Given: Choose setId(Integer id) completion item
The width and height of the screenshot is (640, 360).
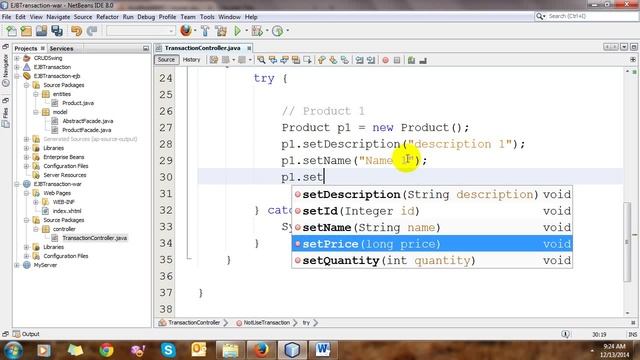Looking at the screenshot, I should 432,211.
